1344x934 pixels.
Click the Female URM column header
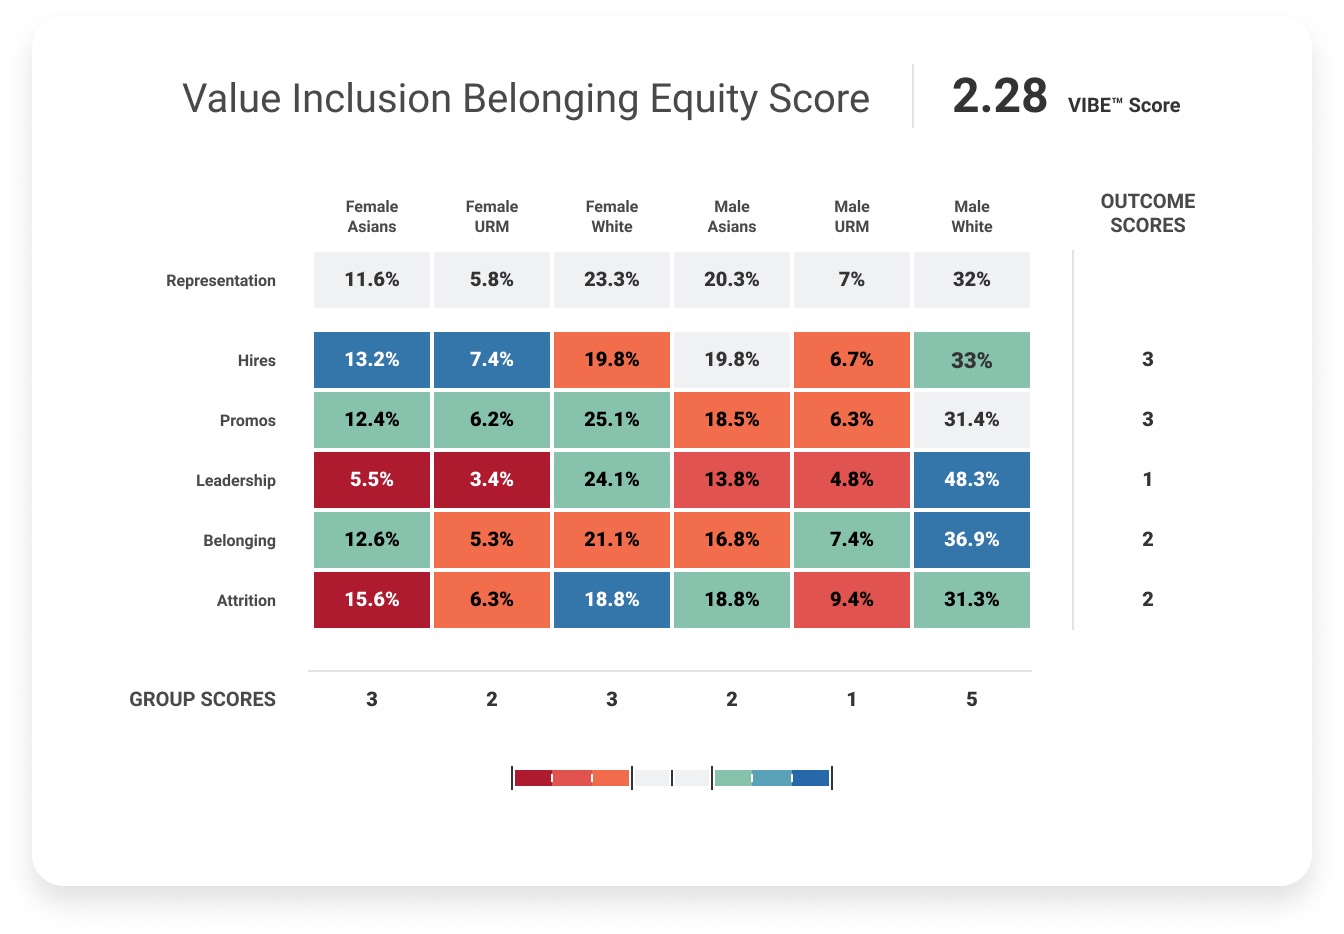tap(492, 217)
